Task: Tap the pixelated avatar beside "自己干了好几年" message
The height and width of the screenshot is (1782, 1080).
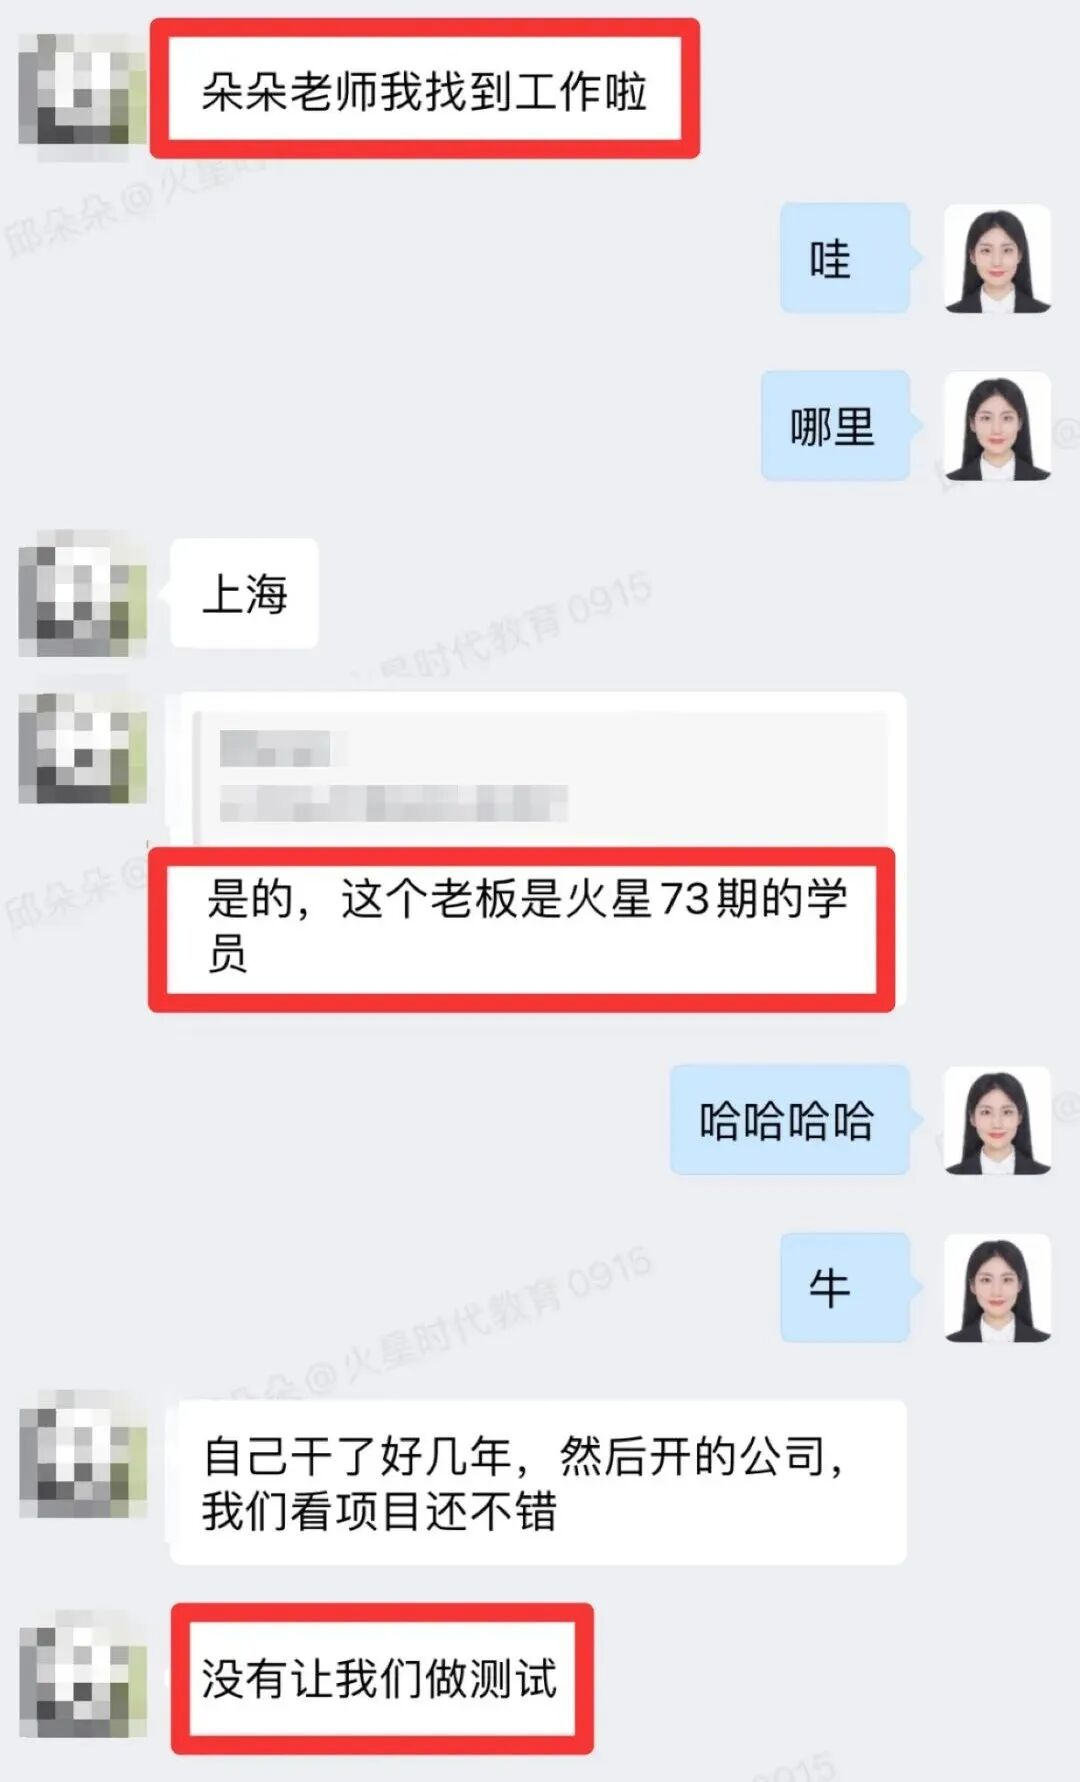Action: pyautogui.click(x=82, y=1455)
